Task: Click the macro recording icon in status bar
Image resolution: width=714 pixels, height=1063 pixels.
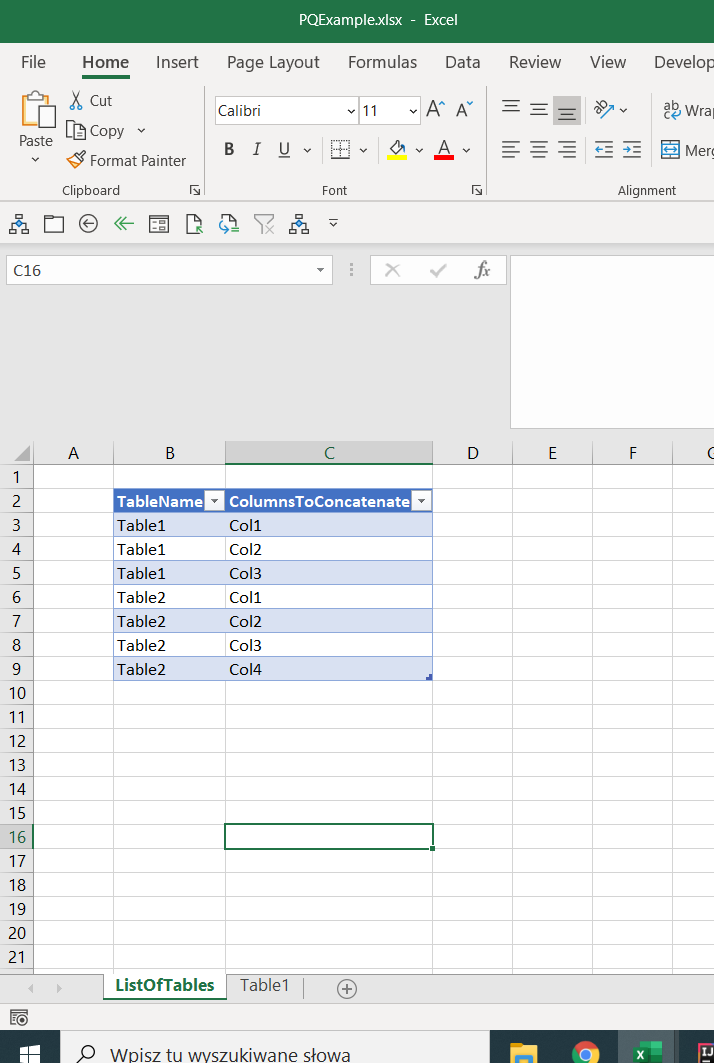Action: pyautogui.click(x=19, y=1018)
